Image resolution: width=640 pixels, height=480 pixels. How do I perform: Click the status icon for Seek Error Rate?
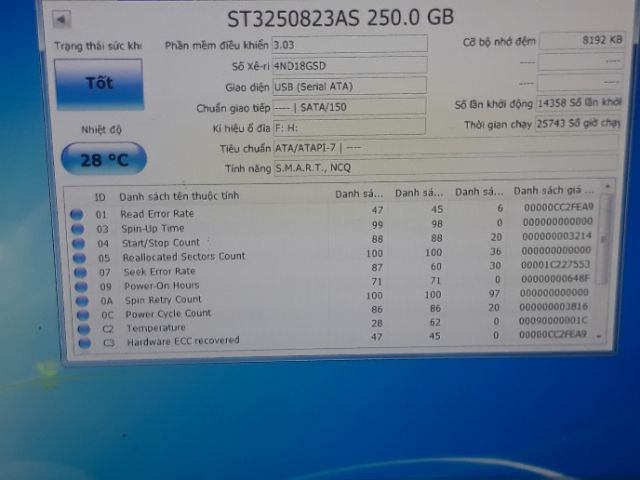(80, 273)
